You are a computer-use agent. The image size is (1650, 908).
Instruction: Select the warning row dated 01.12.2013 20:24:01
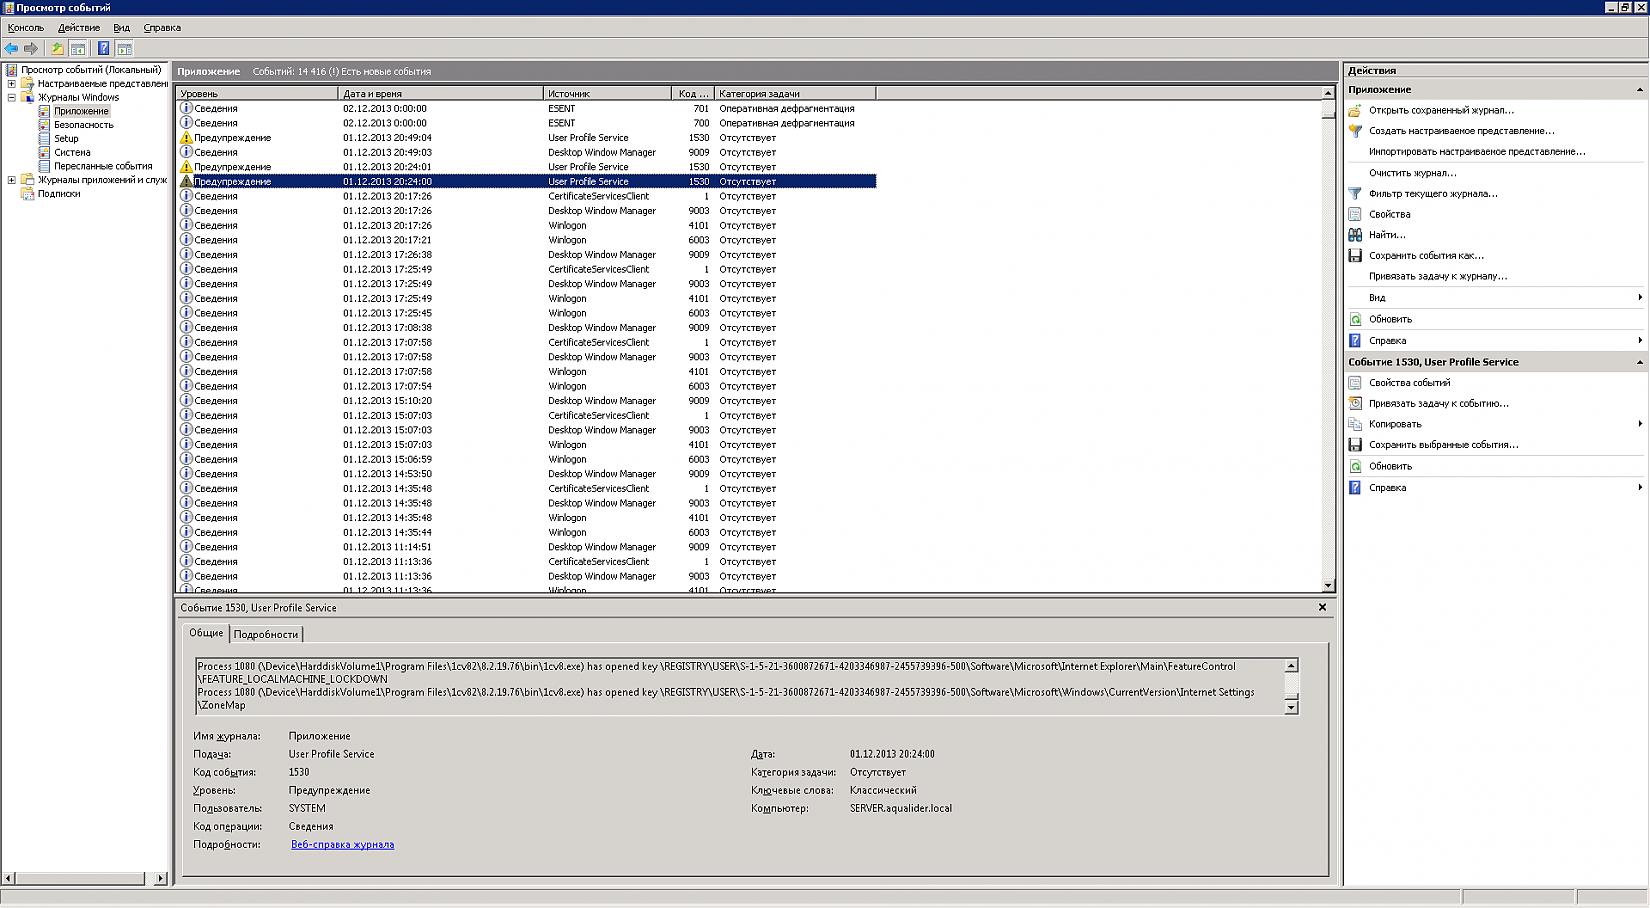(x=527, y=167)
